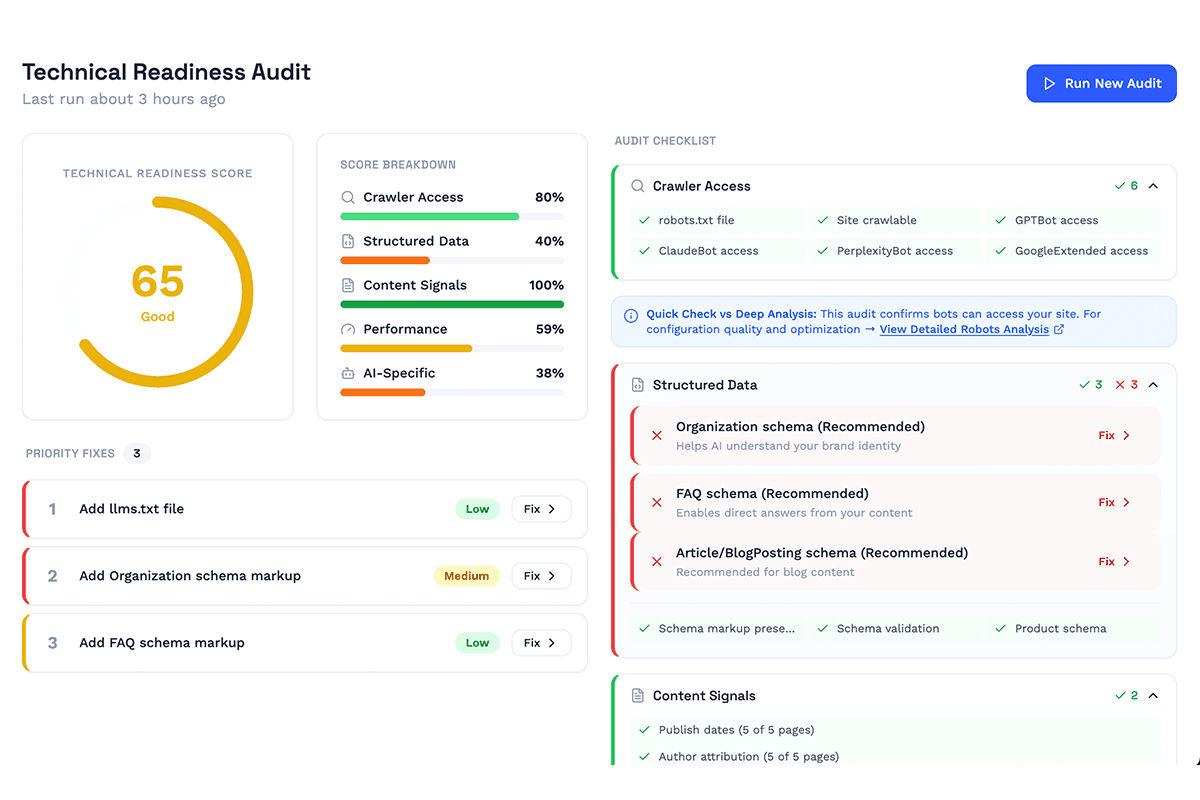The height and width of the screenshot is (800, 1200).
Task: Click the check mark beside GPTBot access
Action: (x=1003, y=220)
